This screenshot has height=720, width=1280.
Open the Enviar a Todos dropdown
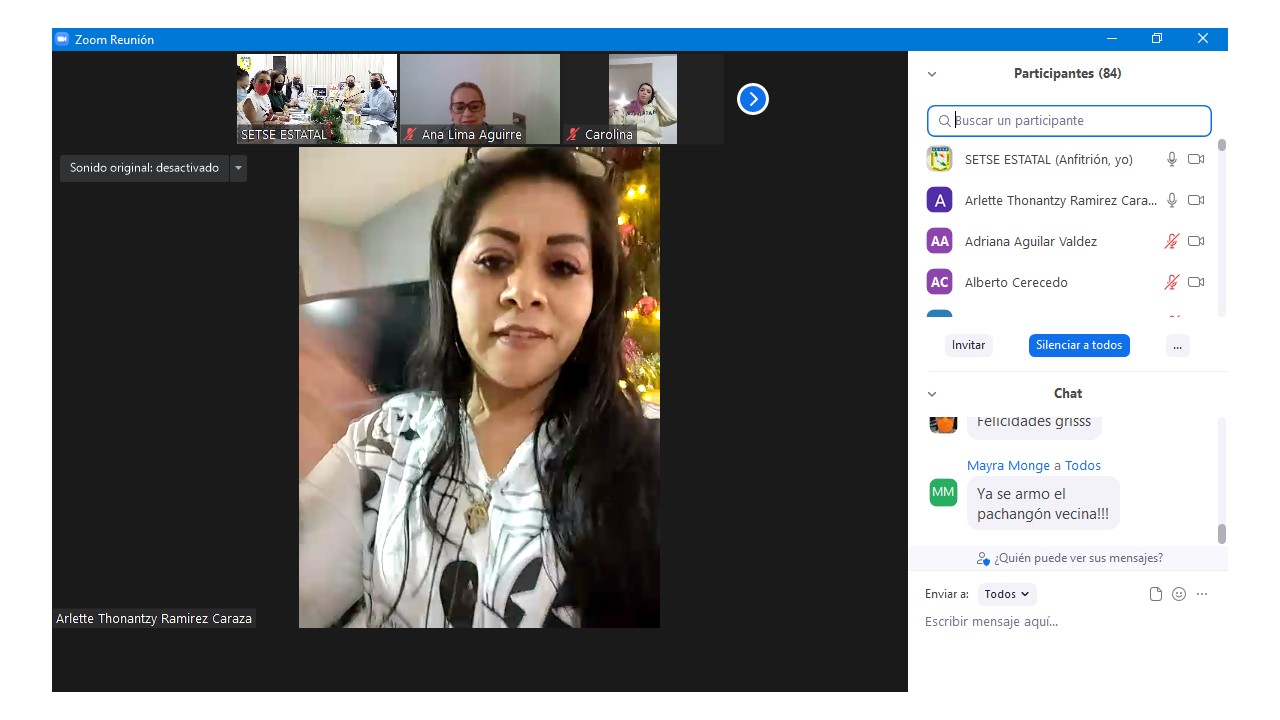pyautogui.click(x=1007, y=594)
